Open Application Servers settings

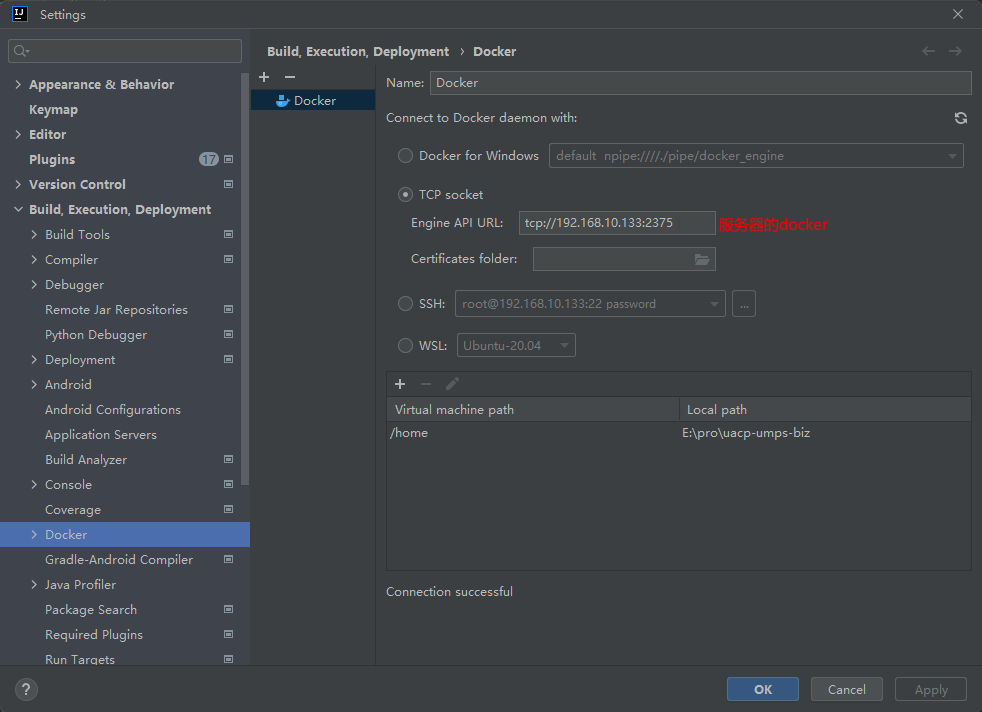pyautogui.click(x=101, y=435)
